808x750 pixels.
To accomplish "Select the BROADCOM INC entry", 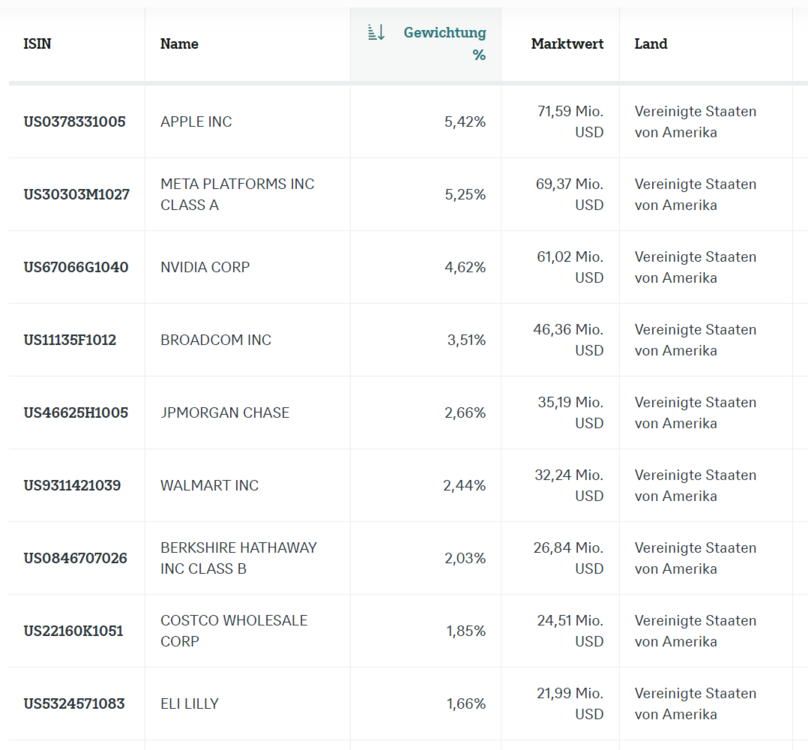I will click(x=216, y=340).
